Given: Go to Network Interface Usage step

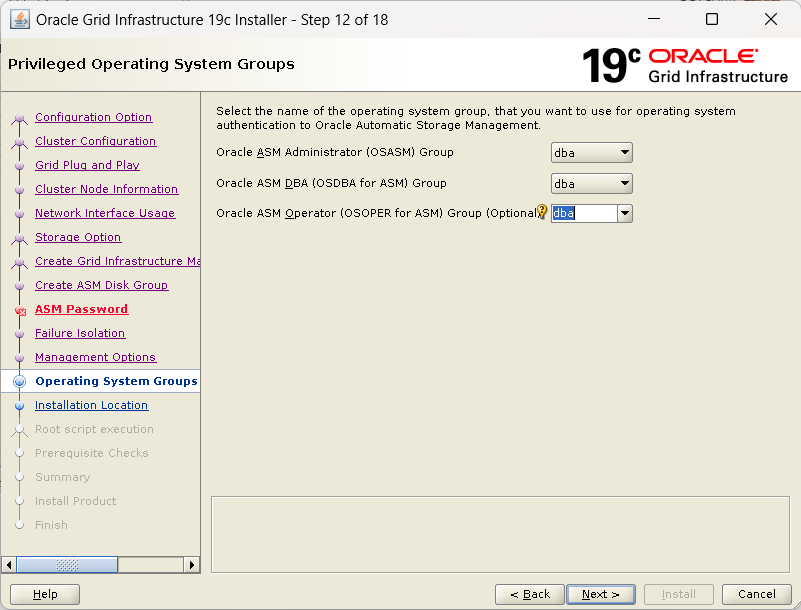Looking at the screenshot, I should click(105, 213).
